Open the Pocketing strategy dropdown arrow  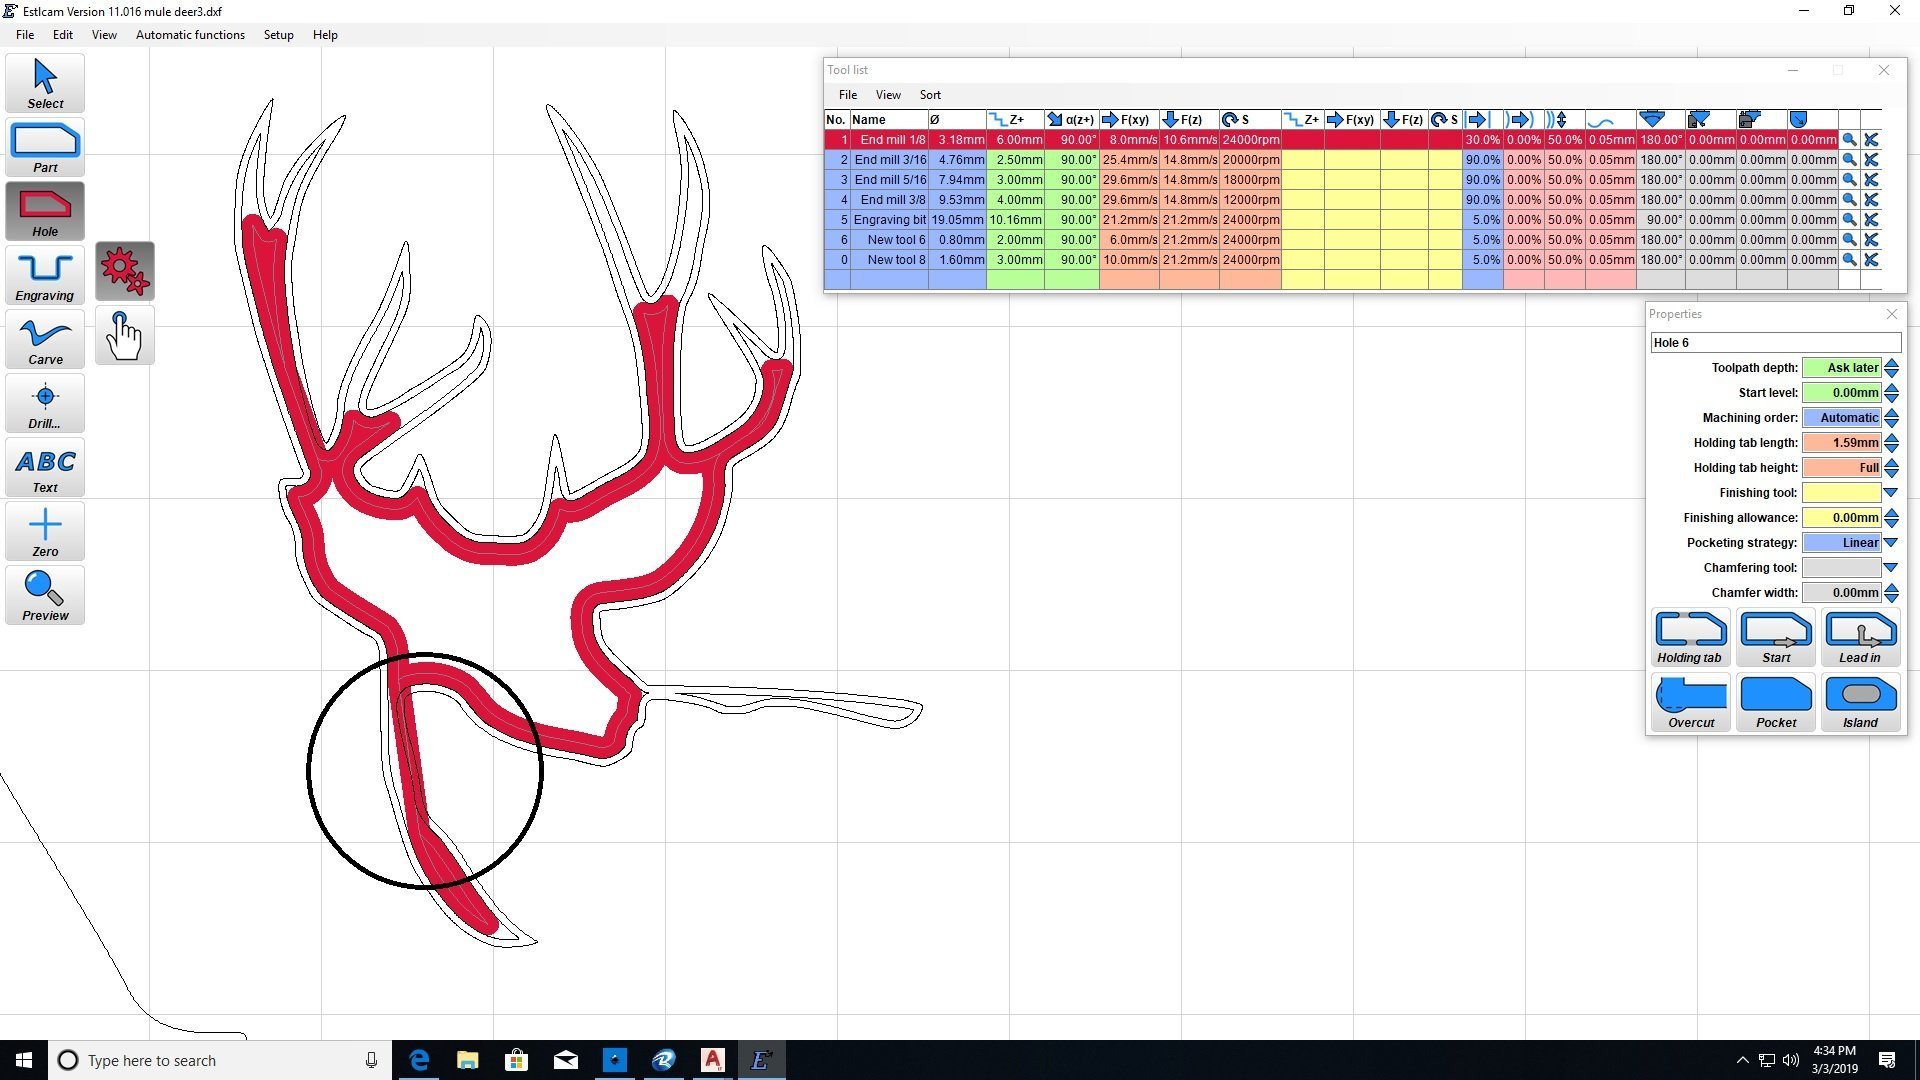point(1891,543)
